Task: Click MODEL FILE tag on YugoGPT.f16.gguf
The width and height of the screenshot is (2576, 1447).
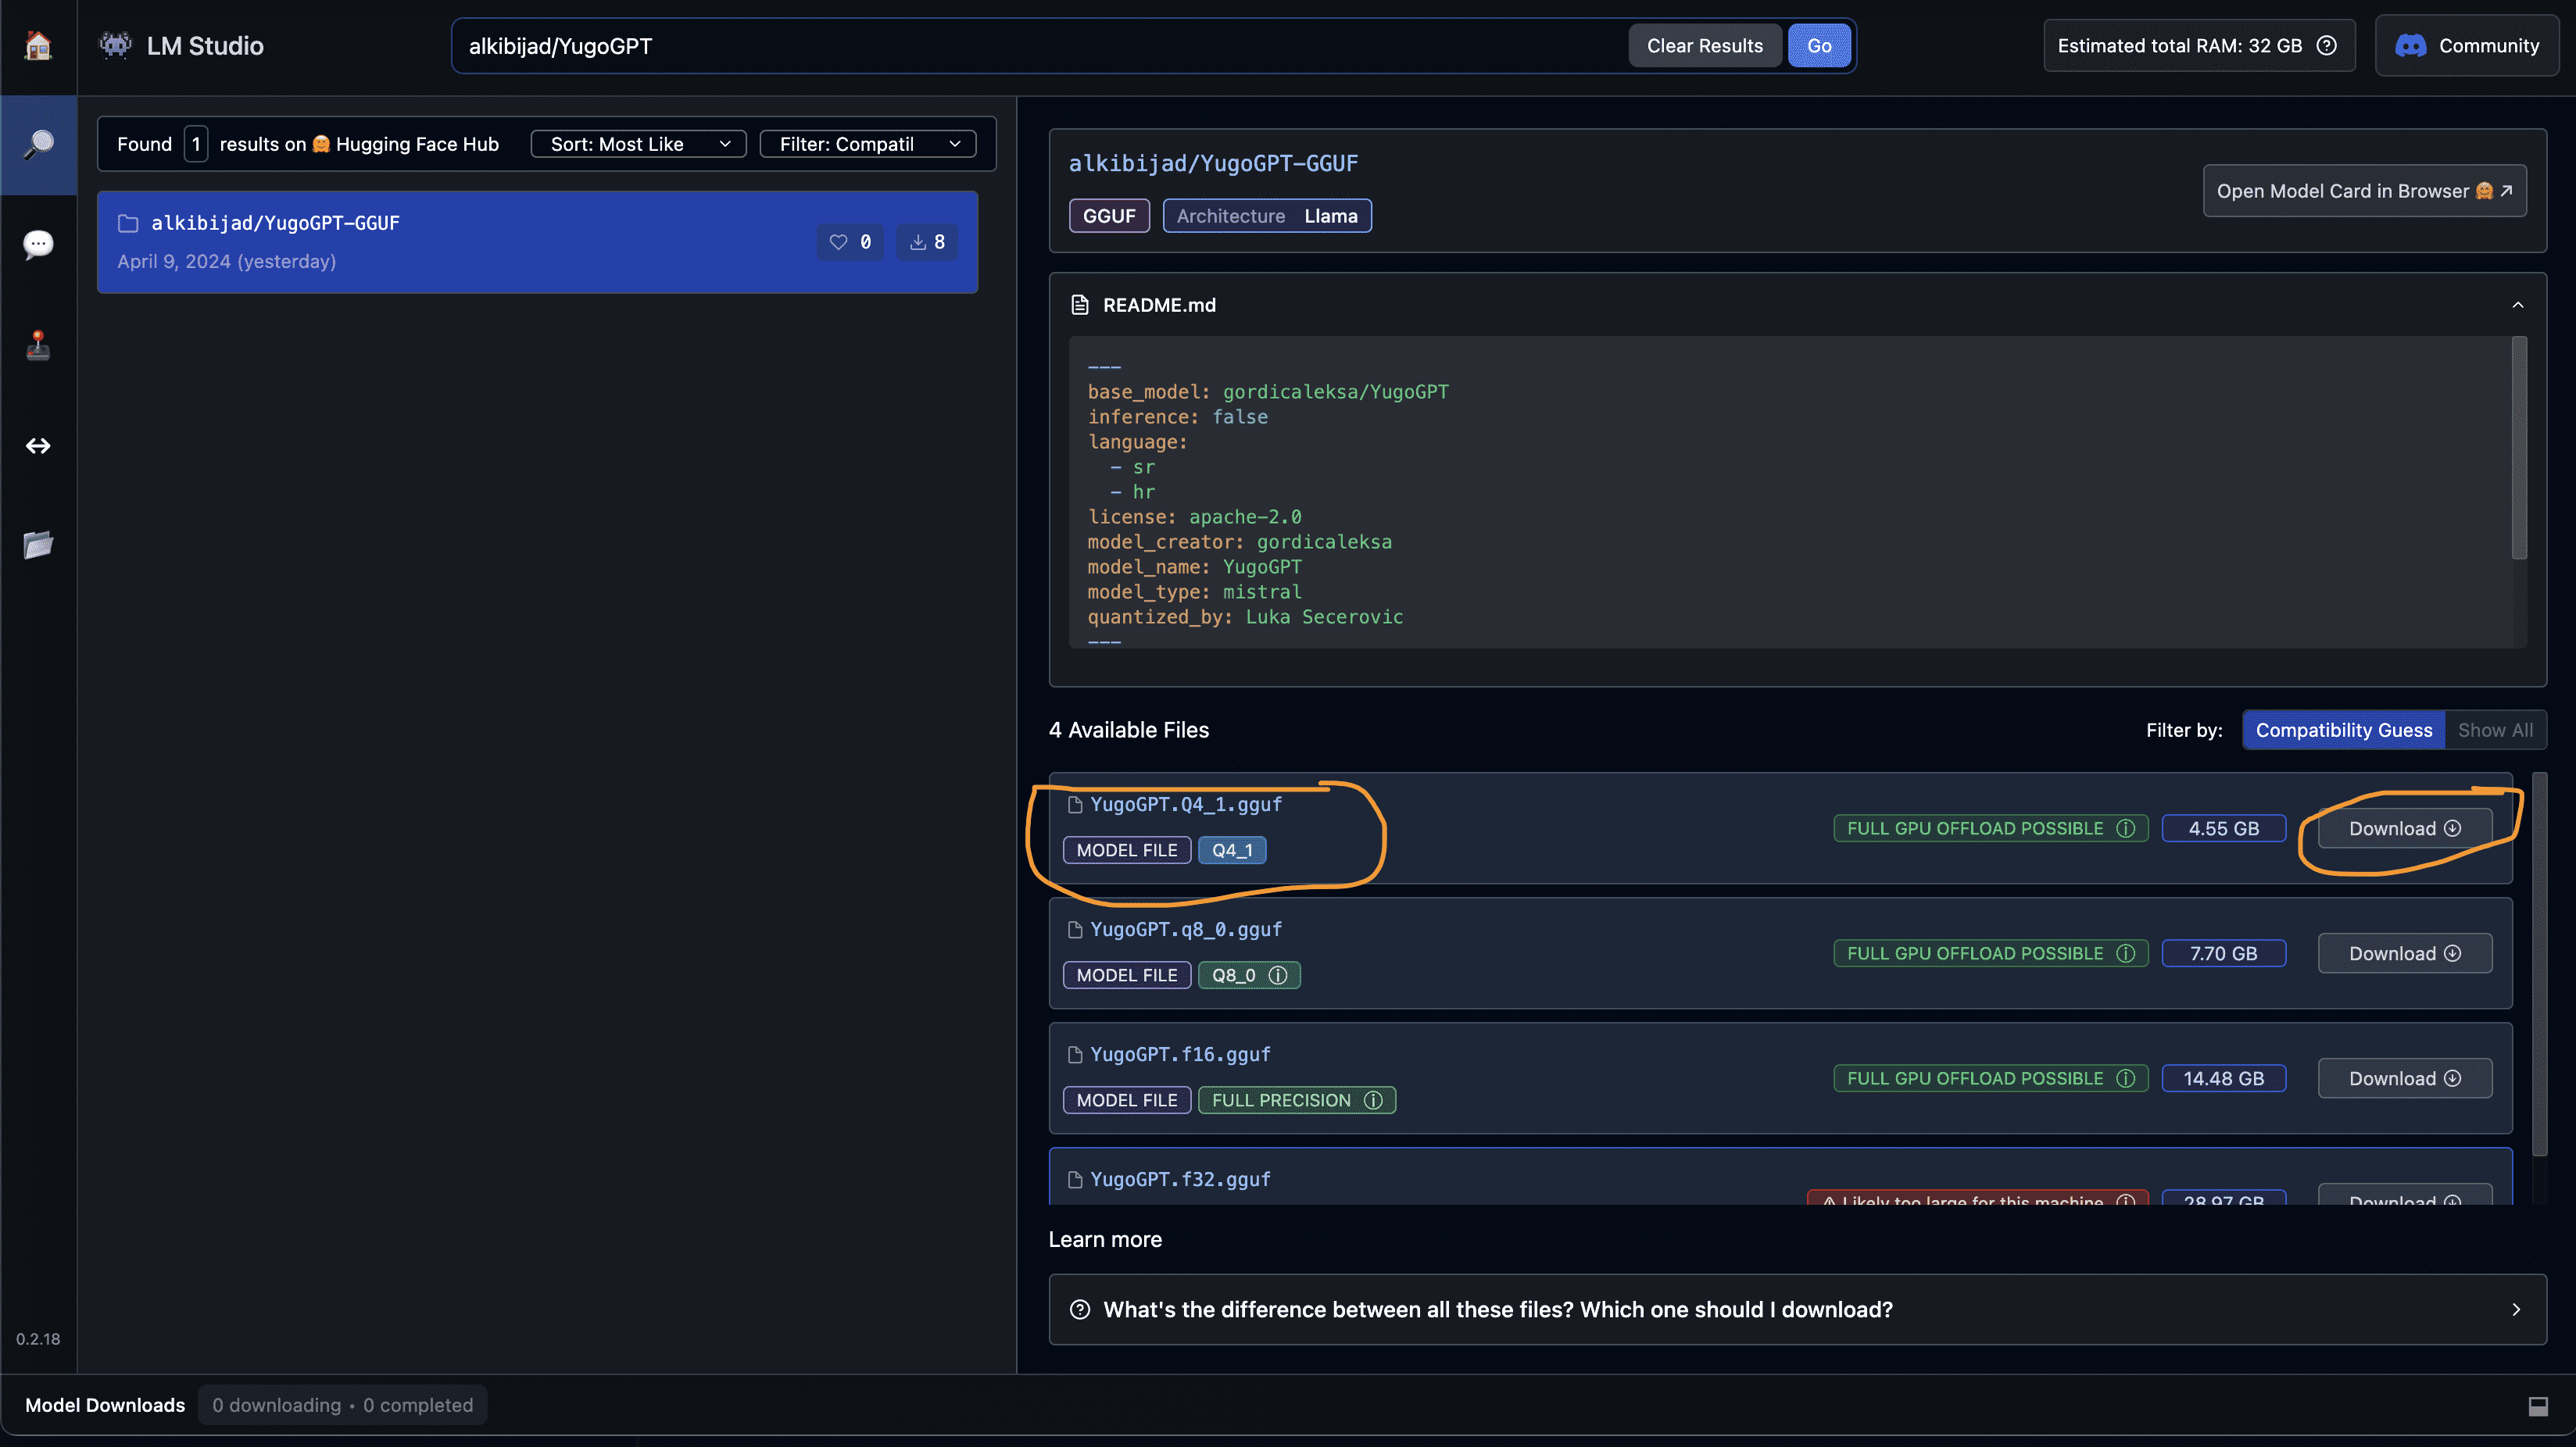Action: pyautogui.click(x=1127, y=1101)
